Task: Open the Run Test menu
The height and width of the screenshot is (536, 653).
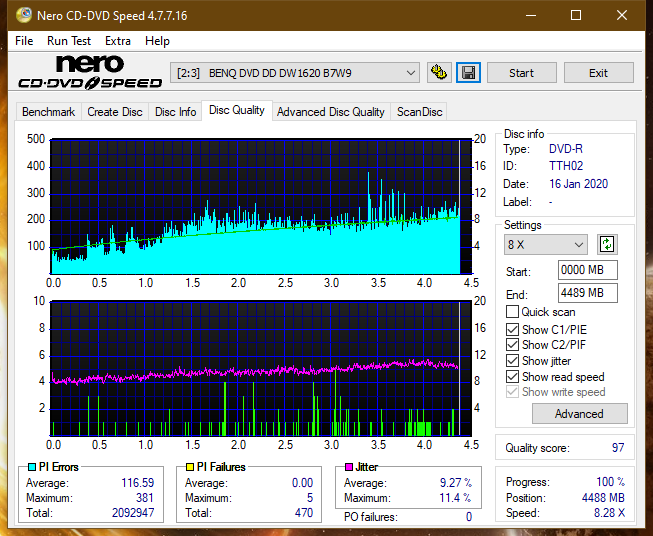Action: coord(69,41)
